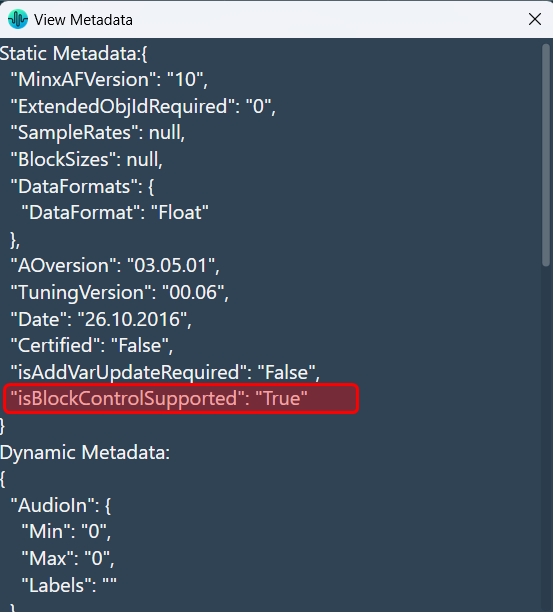Click the "Certified": "False" line

pos(92,345)
